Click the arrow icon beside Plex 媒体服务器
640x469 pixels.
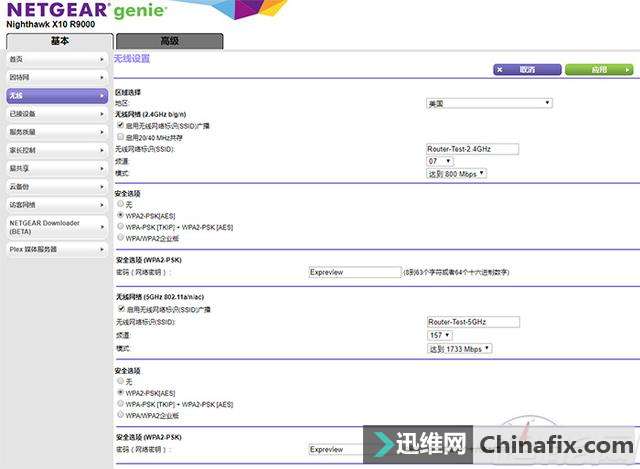pos(102,249)
